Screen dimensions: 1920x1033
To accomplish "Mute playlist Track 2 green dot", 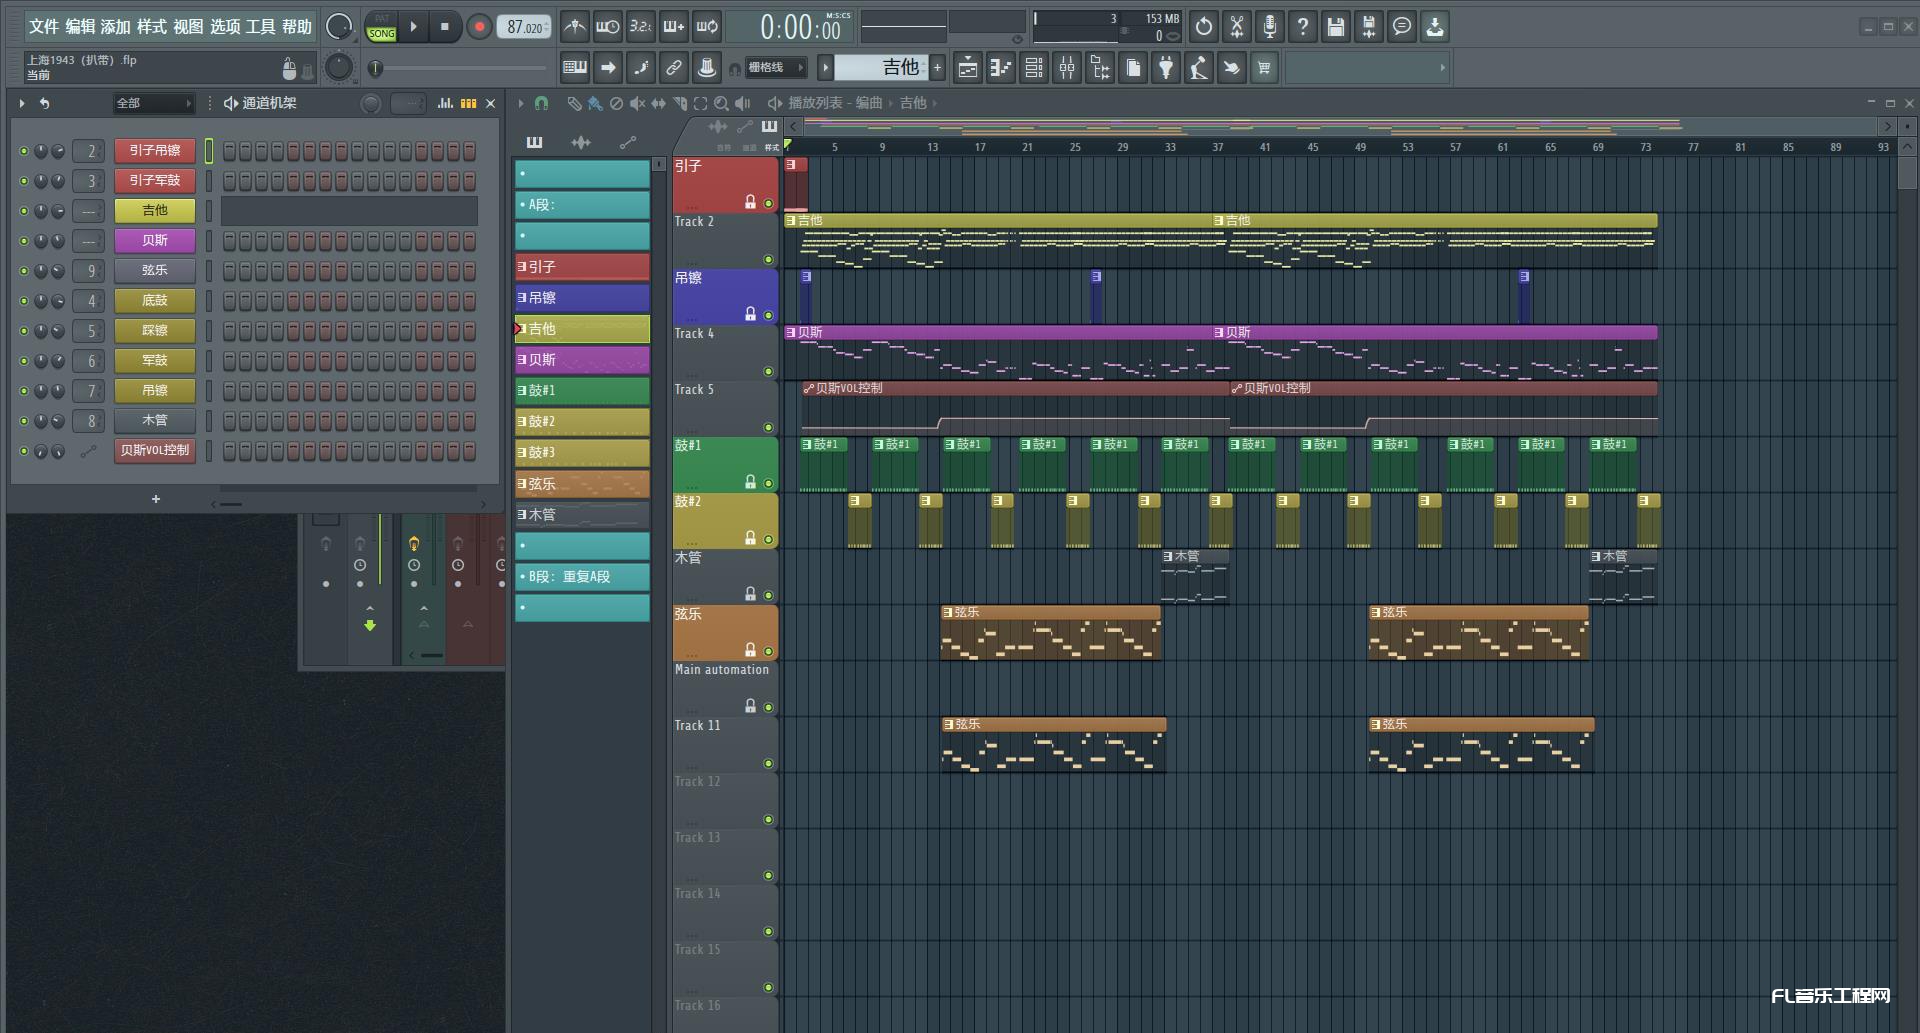I will point(769,259).
